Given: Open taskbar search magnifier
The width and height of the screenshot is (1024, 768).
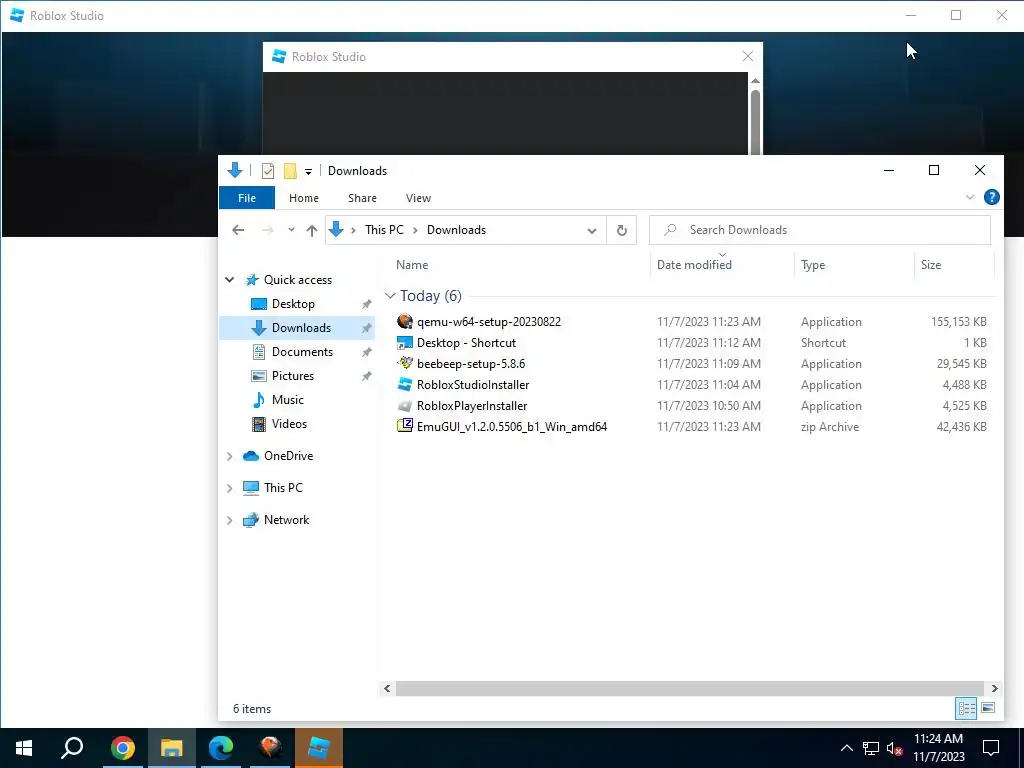Looking at the screenshot, I should point(72,748).
